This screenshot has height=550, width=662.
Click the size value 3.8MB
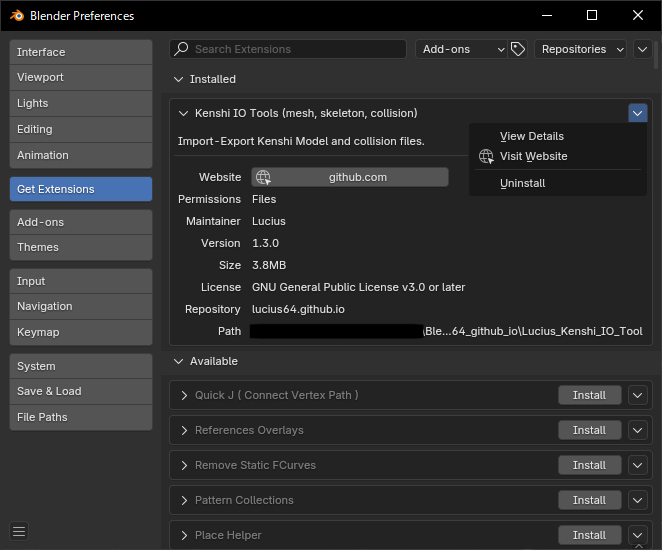[269, 265]
